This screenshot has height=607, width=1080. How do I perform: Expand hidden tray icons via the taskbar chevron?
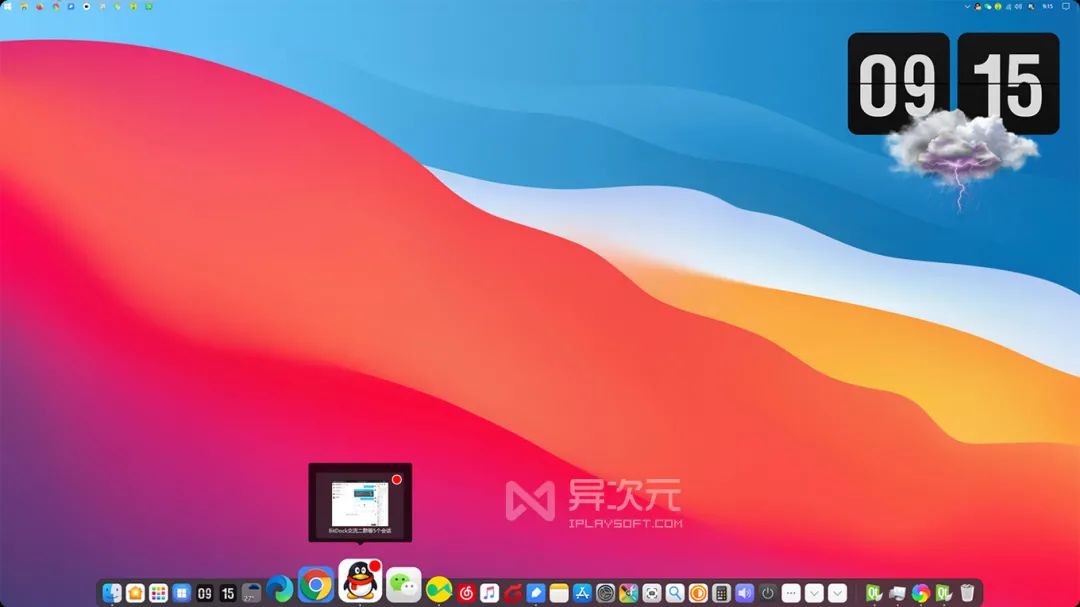(967, 7)
